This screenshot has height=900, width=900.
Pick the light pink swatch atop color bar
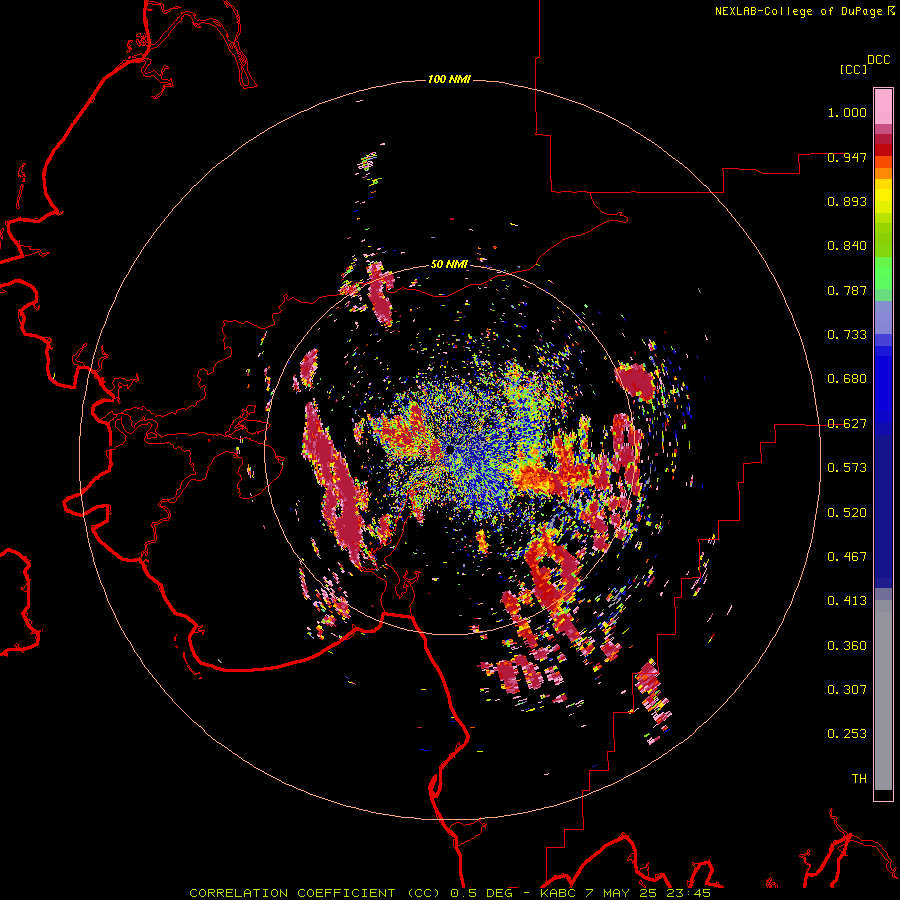tap(883, 106)
